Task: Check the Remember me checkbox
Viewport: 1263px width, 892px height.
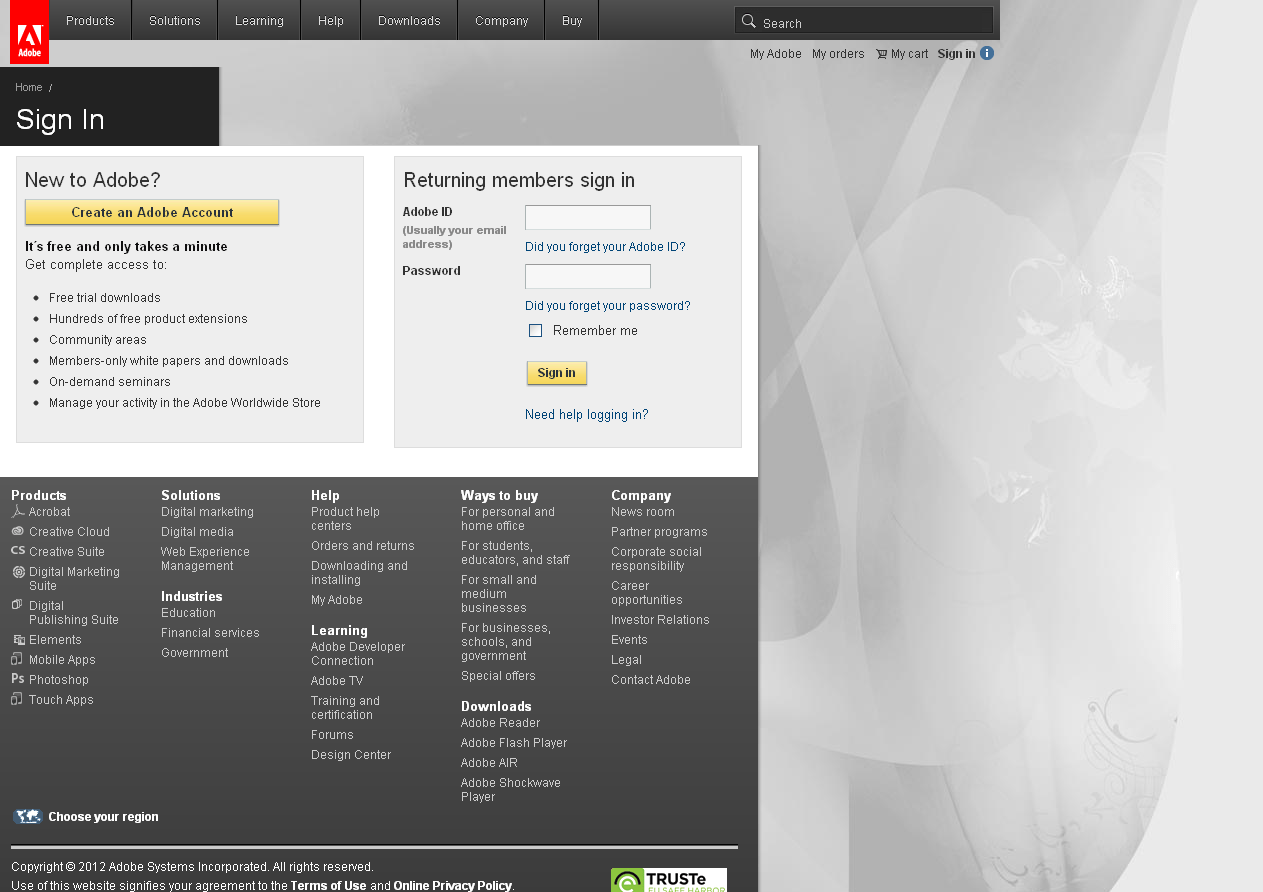Action: 535,331
